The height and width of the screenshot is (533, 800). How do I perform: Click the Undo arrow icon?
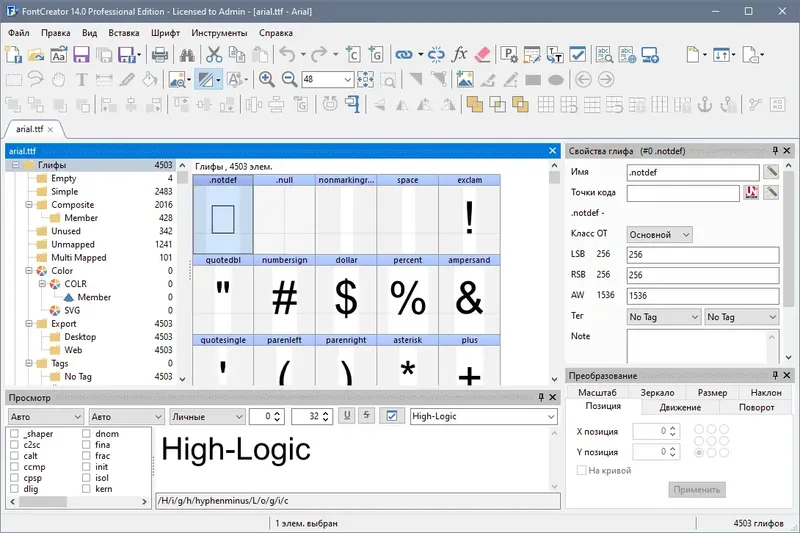pos(287,55)
